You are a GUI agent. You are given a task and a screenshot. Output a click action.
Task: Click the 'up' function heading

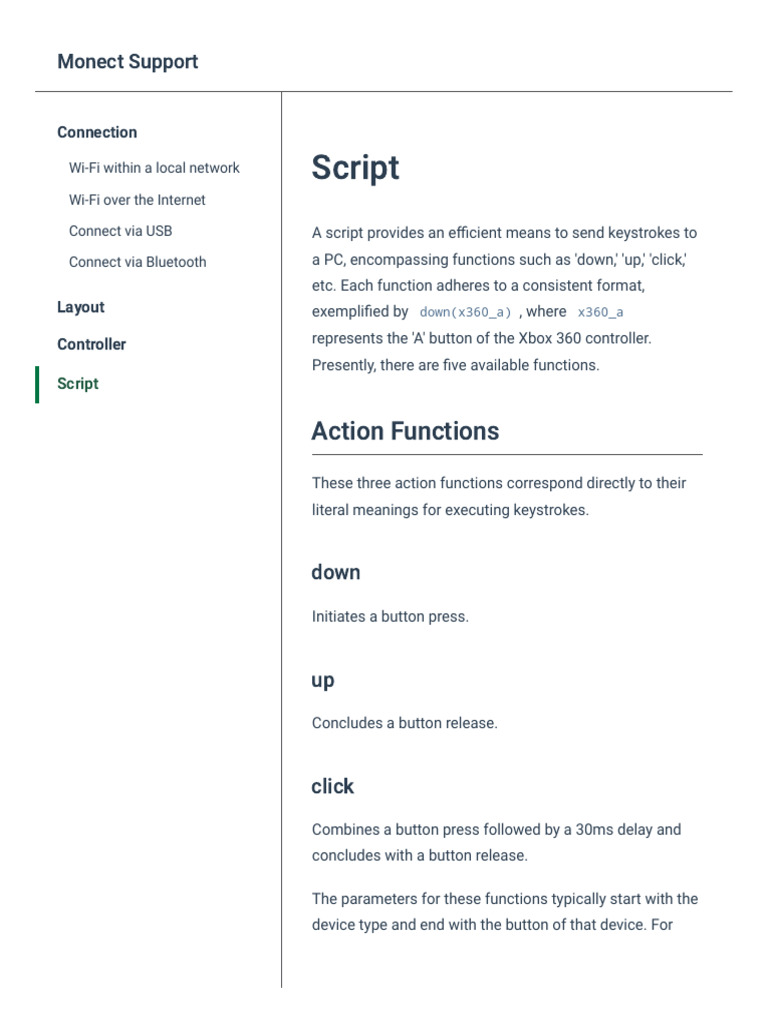[322, 680]
